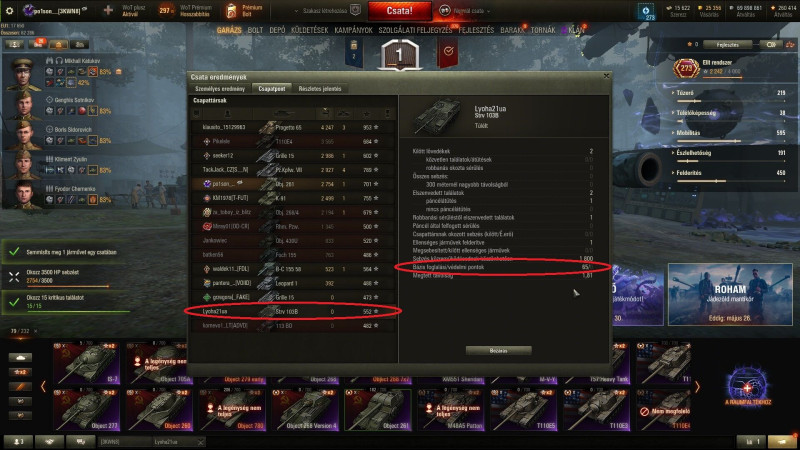Toggle the x2 bonus carousel filter
This screenshot has width=800, height=450.
pyautogui.click(x=20, y=372)
